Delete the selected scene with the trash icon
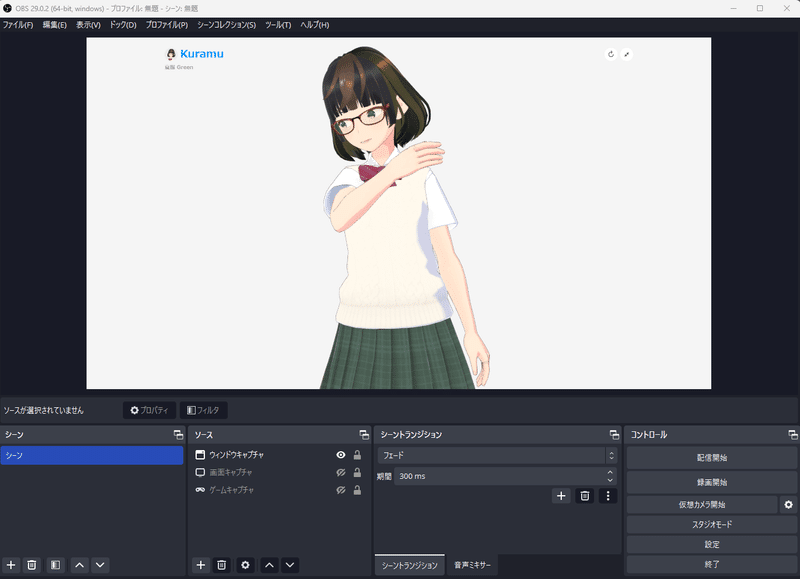Image resolution: width=800 pixels, height=579 pixels. (32, 565)
